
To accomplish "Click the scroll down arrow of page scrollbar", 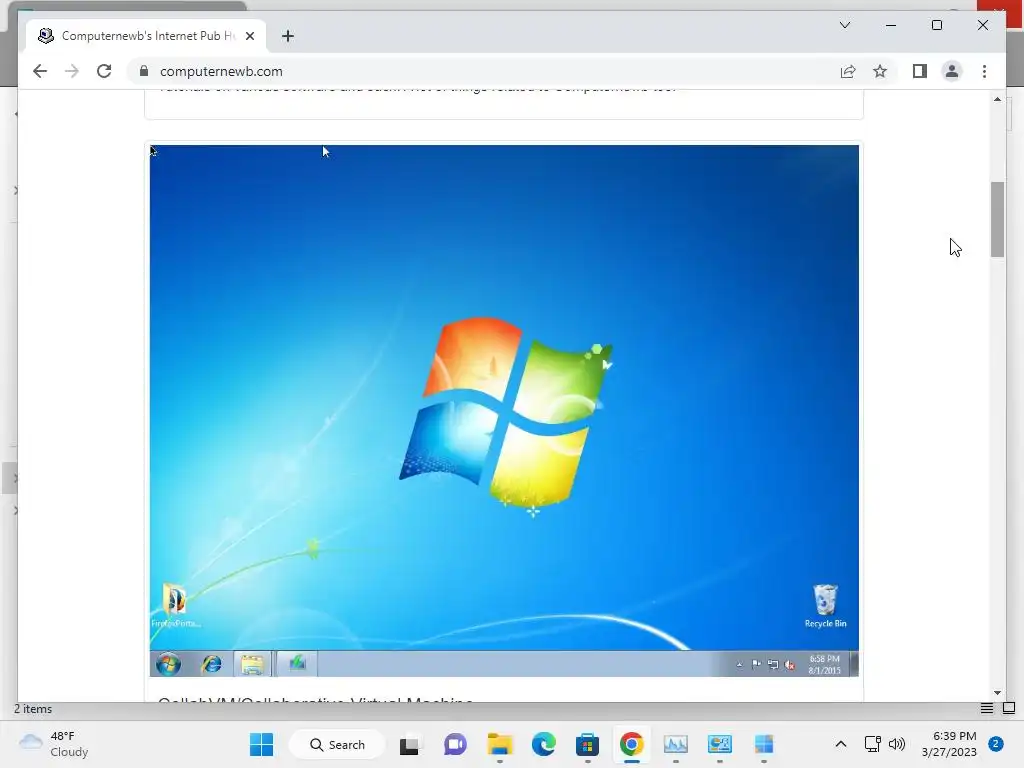I will [x=997, y=693].
